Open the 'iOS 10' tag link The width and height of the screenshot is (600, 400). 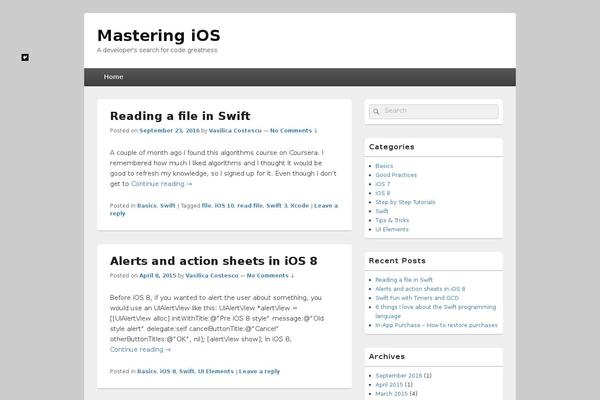tap(224, 206)
